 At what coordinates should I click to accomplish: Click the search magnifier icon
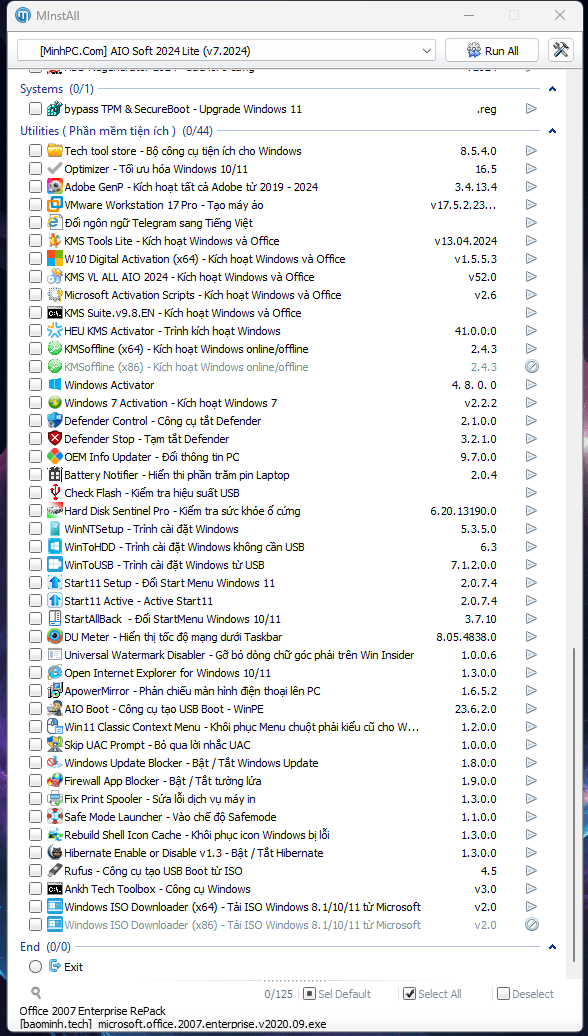(36, 992)
